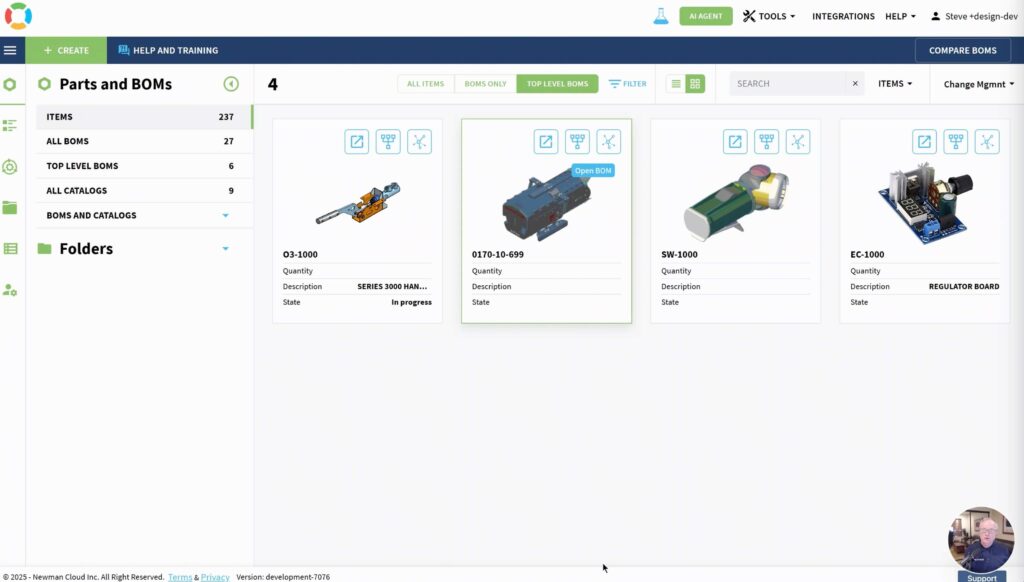1024x582 pixels.
Task: Open 0170-10-699 in new window icon
Action: 546,142
